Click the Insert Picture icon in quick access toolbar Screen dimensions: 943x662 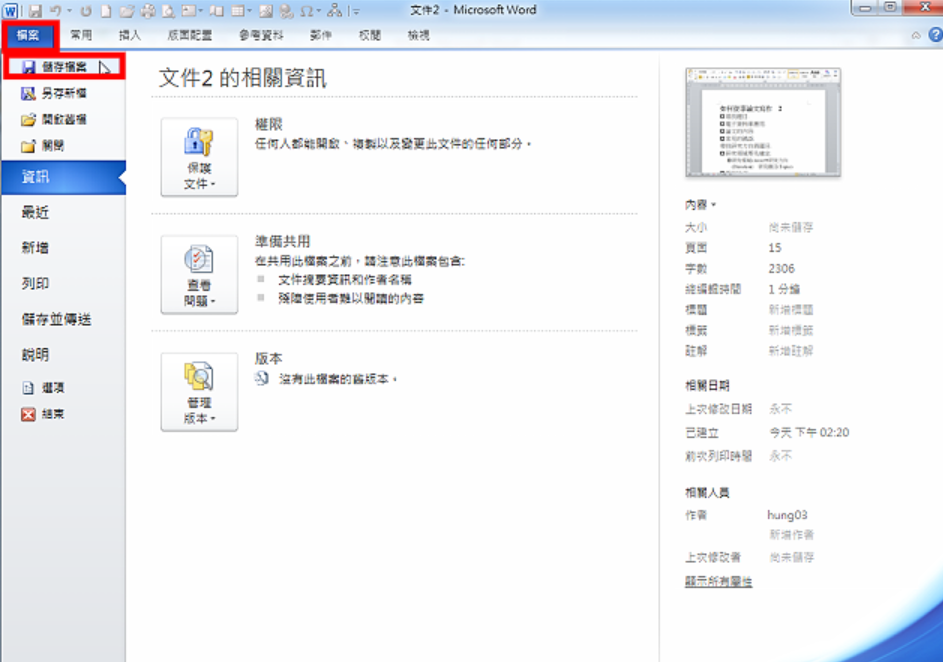pos(266,11)
